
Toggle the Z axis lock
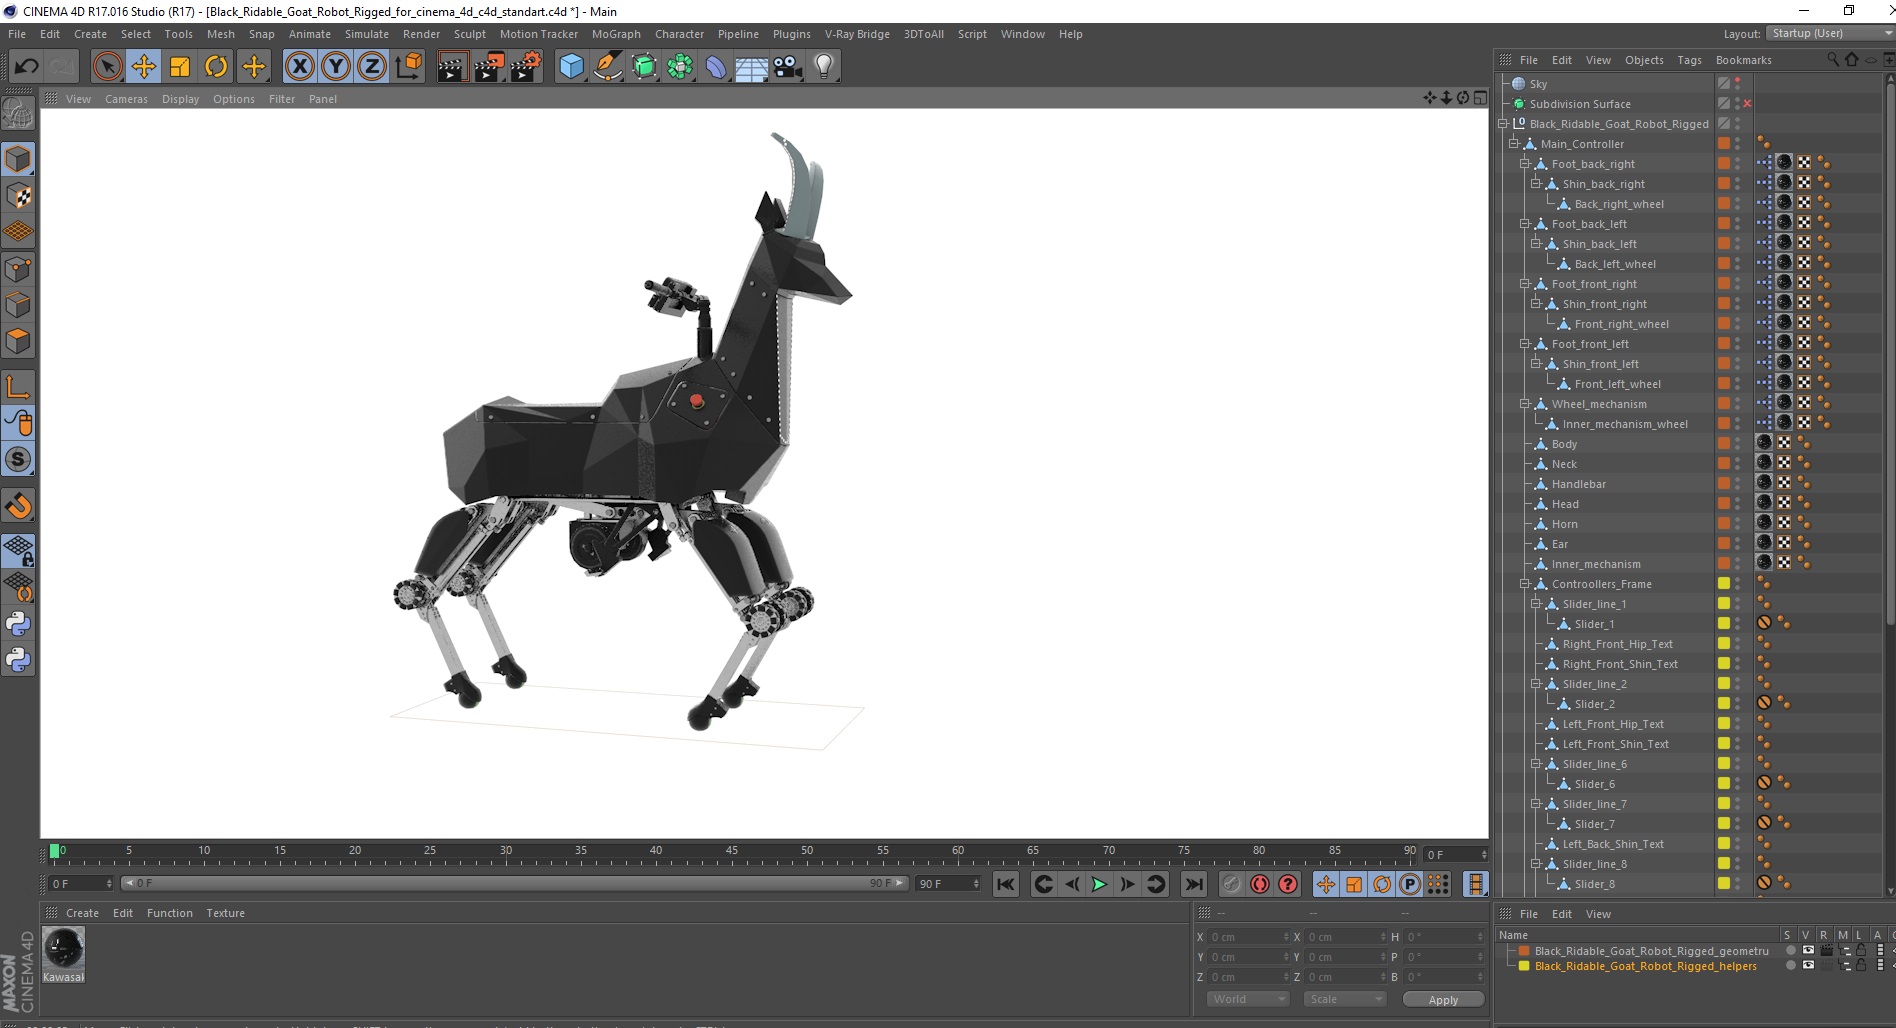click(371, 67)
